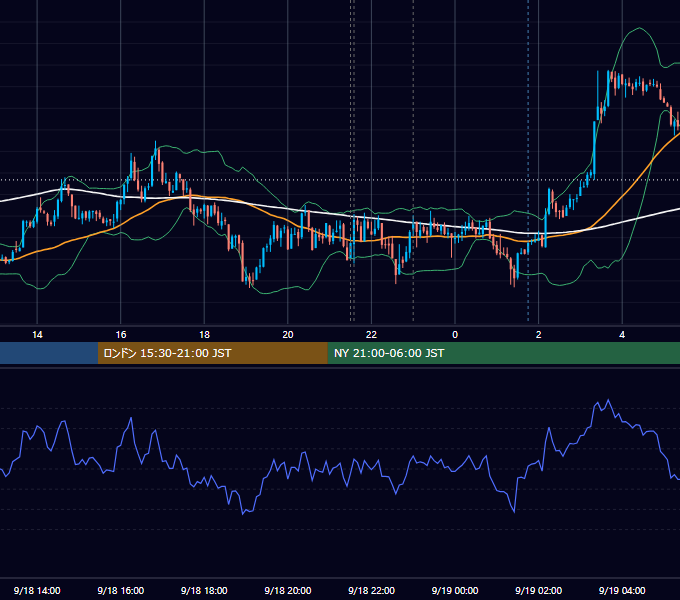This screenshot has height=600, width=680.
Task: Click the 22 hour label on price chart axis
Action: coord(371,335)
